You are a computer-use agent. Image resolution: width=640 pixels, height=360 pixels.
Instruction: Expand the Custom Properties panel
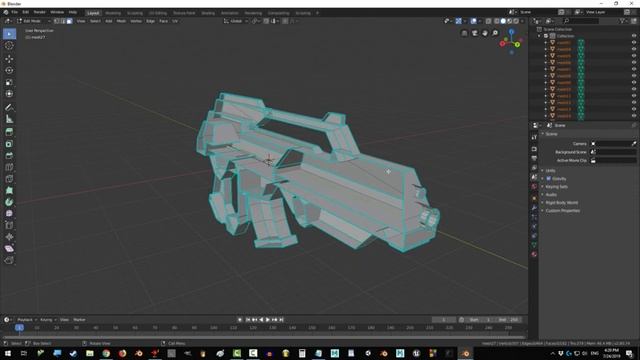point(562,211)
